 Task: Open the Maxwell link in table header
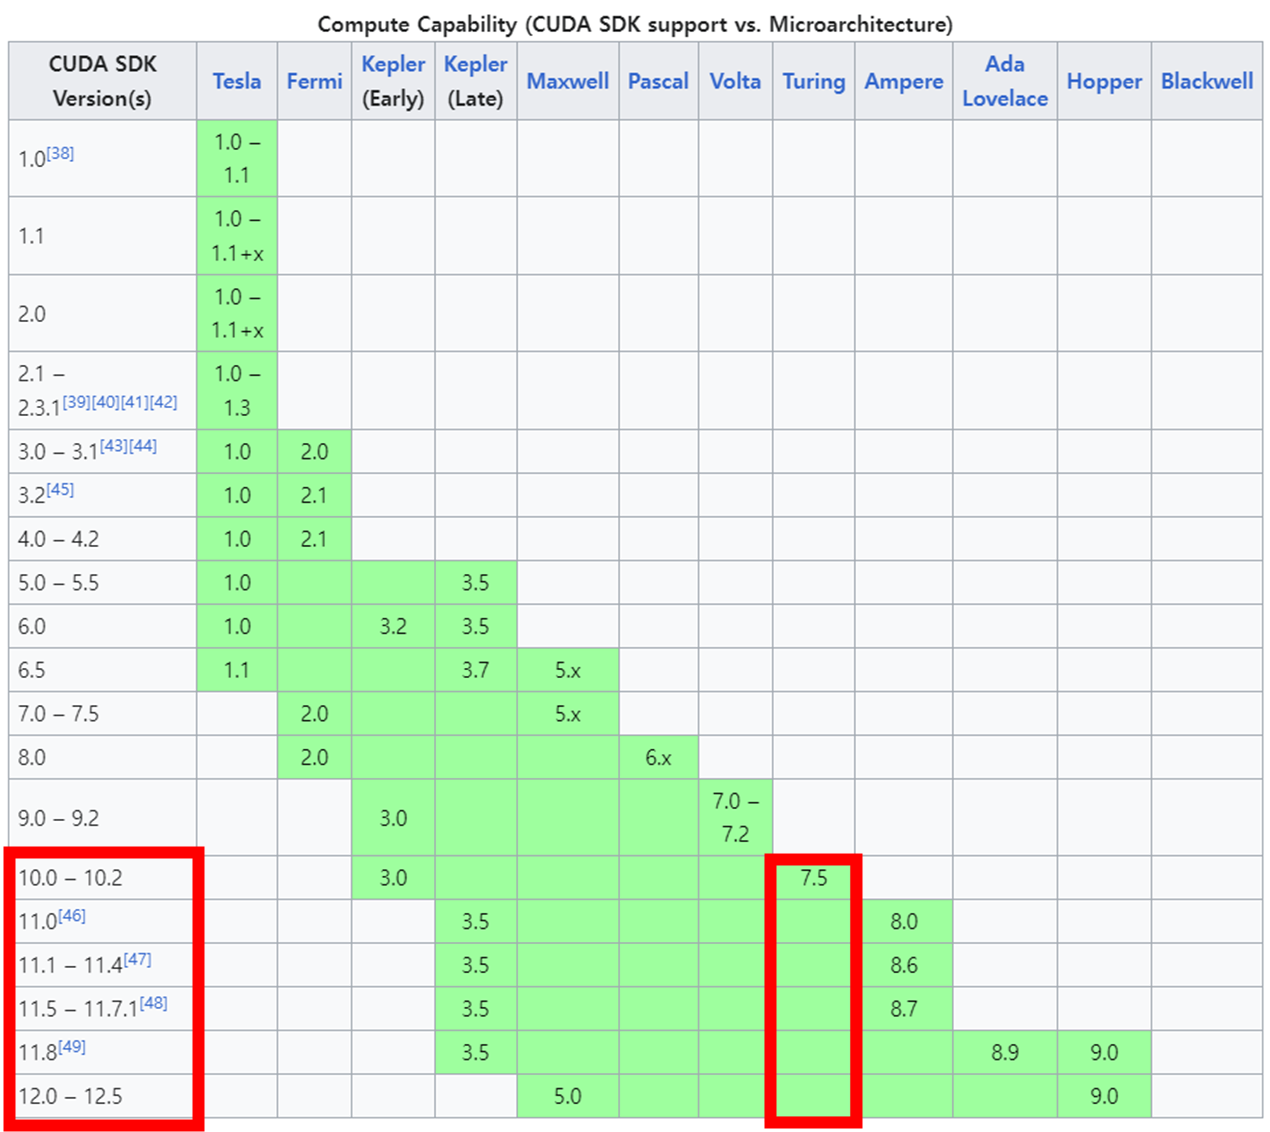567,81
